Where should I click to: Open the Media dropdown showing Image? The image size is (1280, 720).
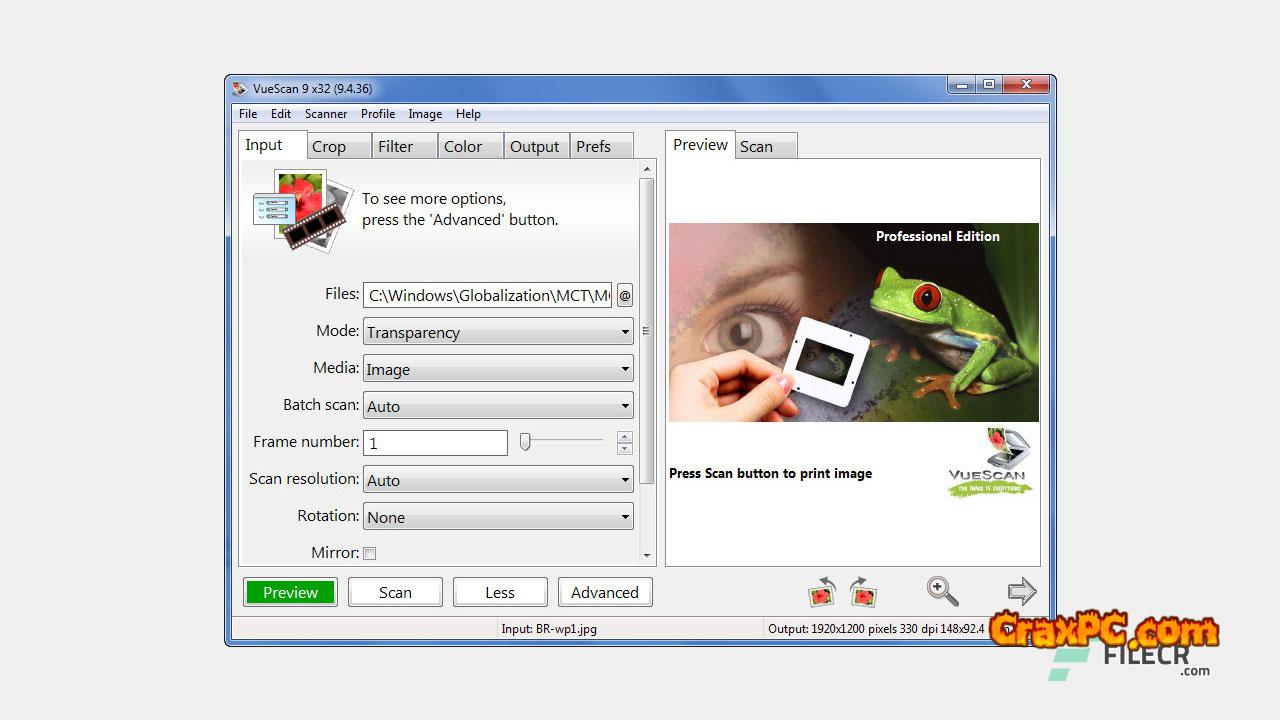coord(498,369)
